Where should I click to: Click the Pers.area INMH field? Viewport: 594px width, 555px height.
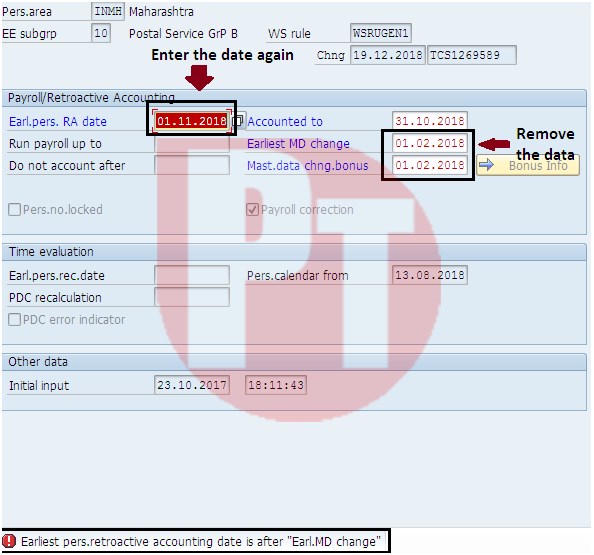(x=108, y=11)
